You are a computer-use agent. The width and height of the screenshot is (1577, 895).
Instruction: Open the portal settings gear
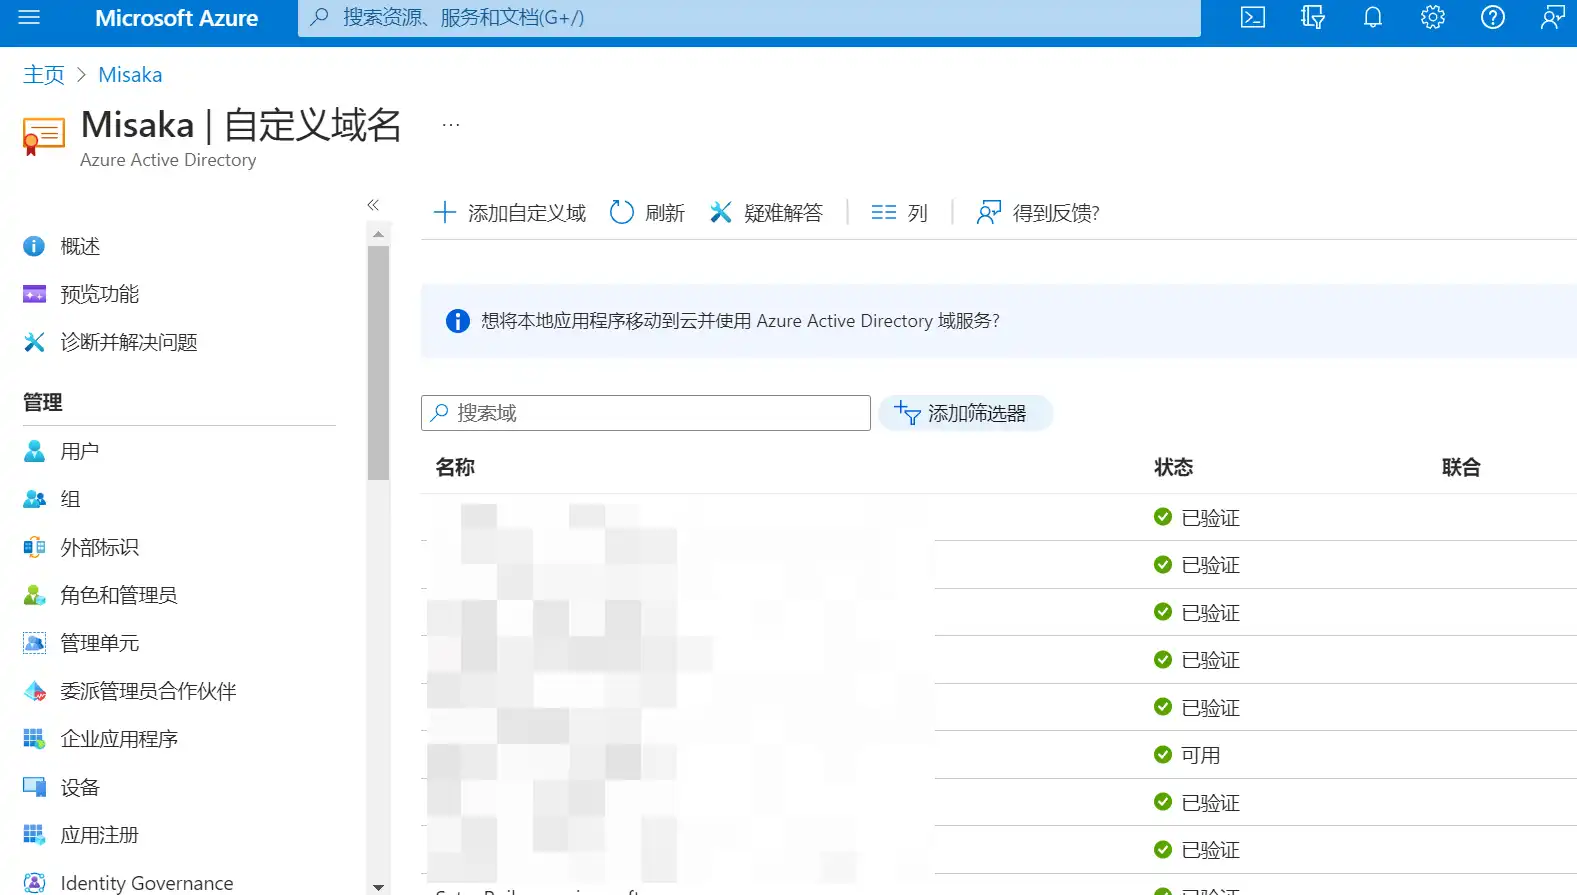pyautogui.click(x=1433, y=17)
